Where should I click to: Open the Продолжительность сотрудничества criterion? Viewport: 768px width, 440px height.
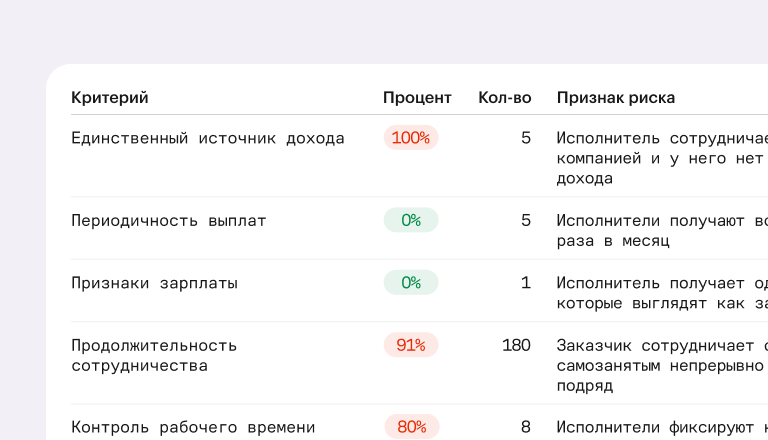[154, 355]
